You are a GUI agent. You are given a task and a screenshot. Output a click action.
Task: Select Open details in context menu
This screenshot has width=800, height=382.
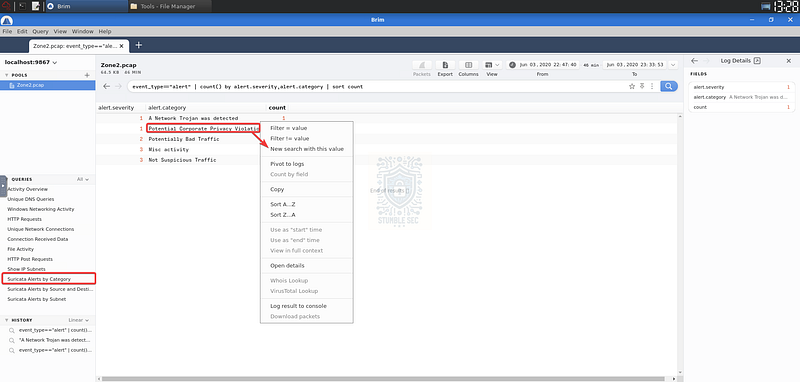307,266
